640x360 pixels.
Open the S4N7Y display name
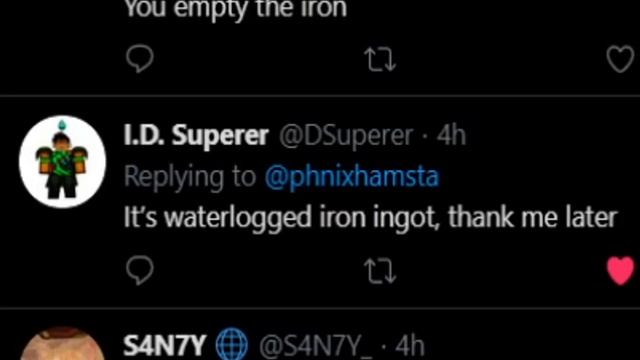164,346
